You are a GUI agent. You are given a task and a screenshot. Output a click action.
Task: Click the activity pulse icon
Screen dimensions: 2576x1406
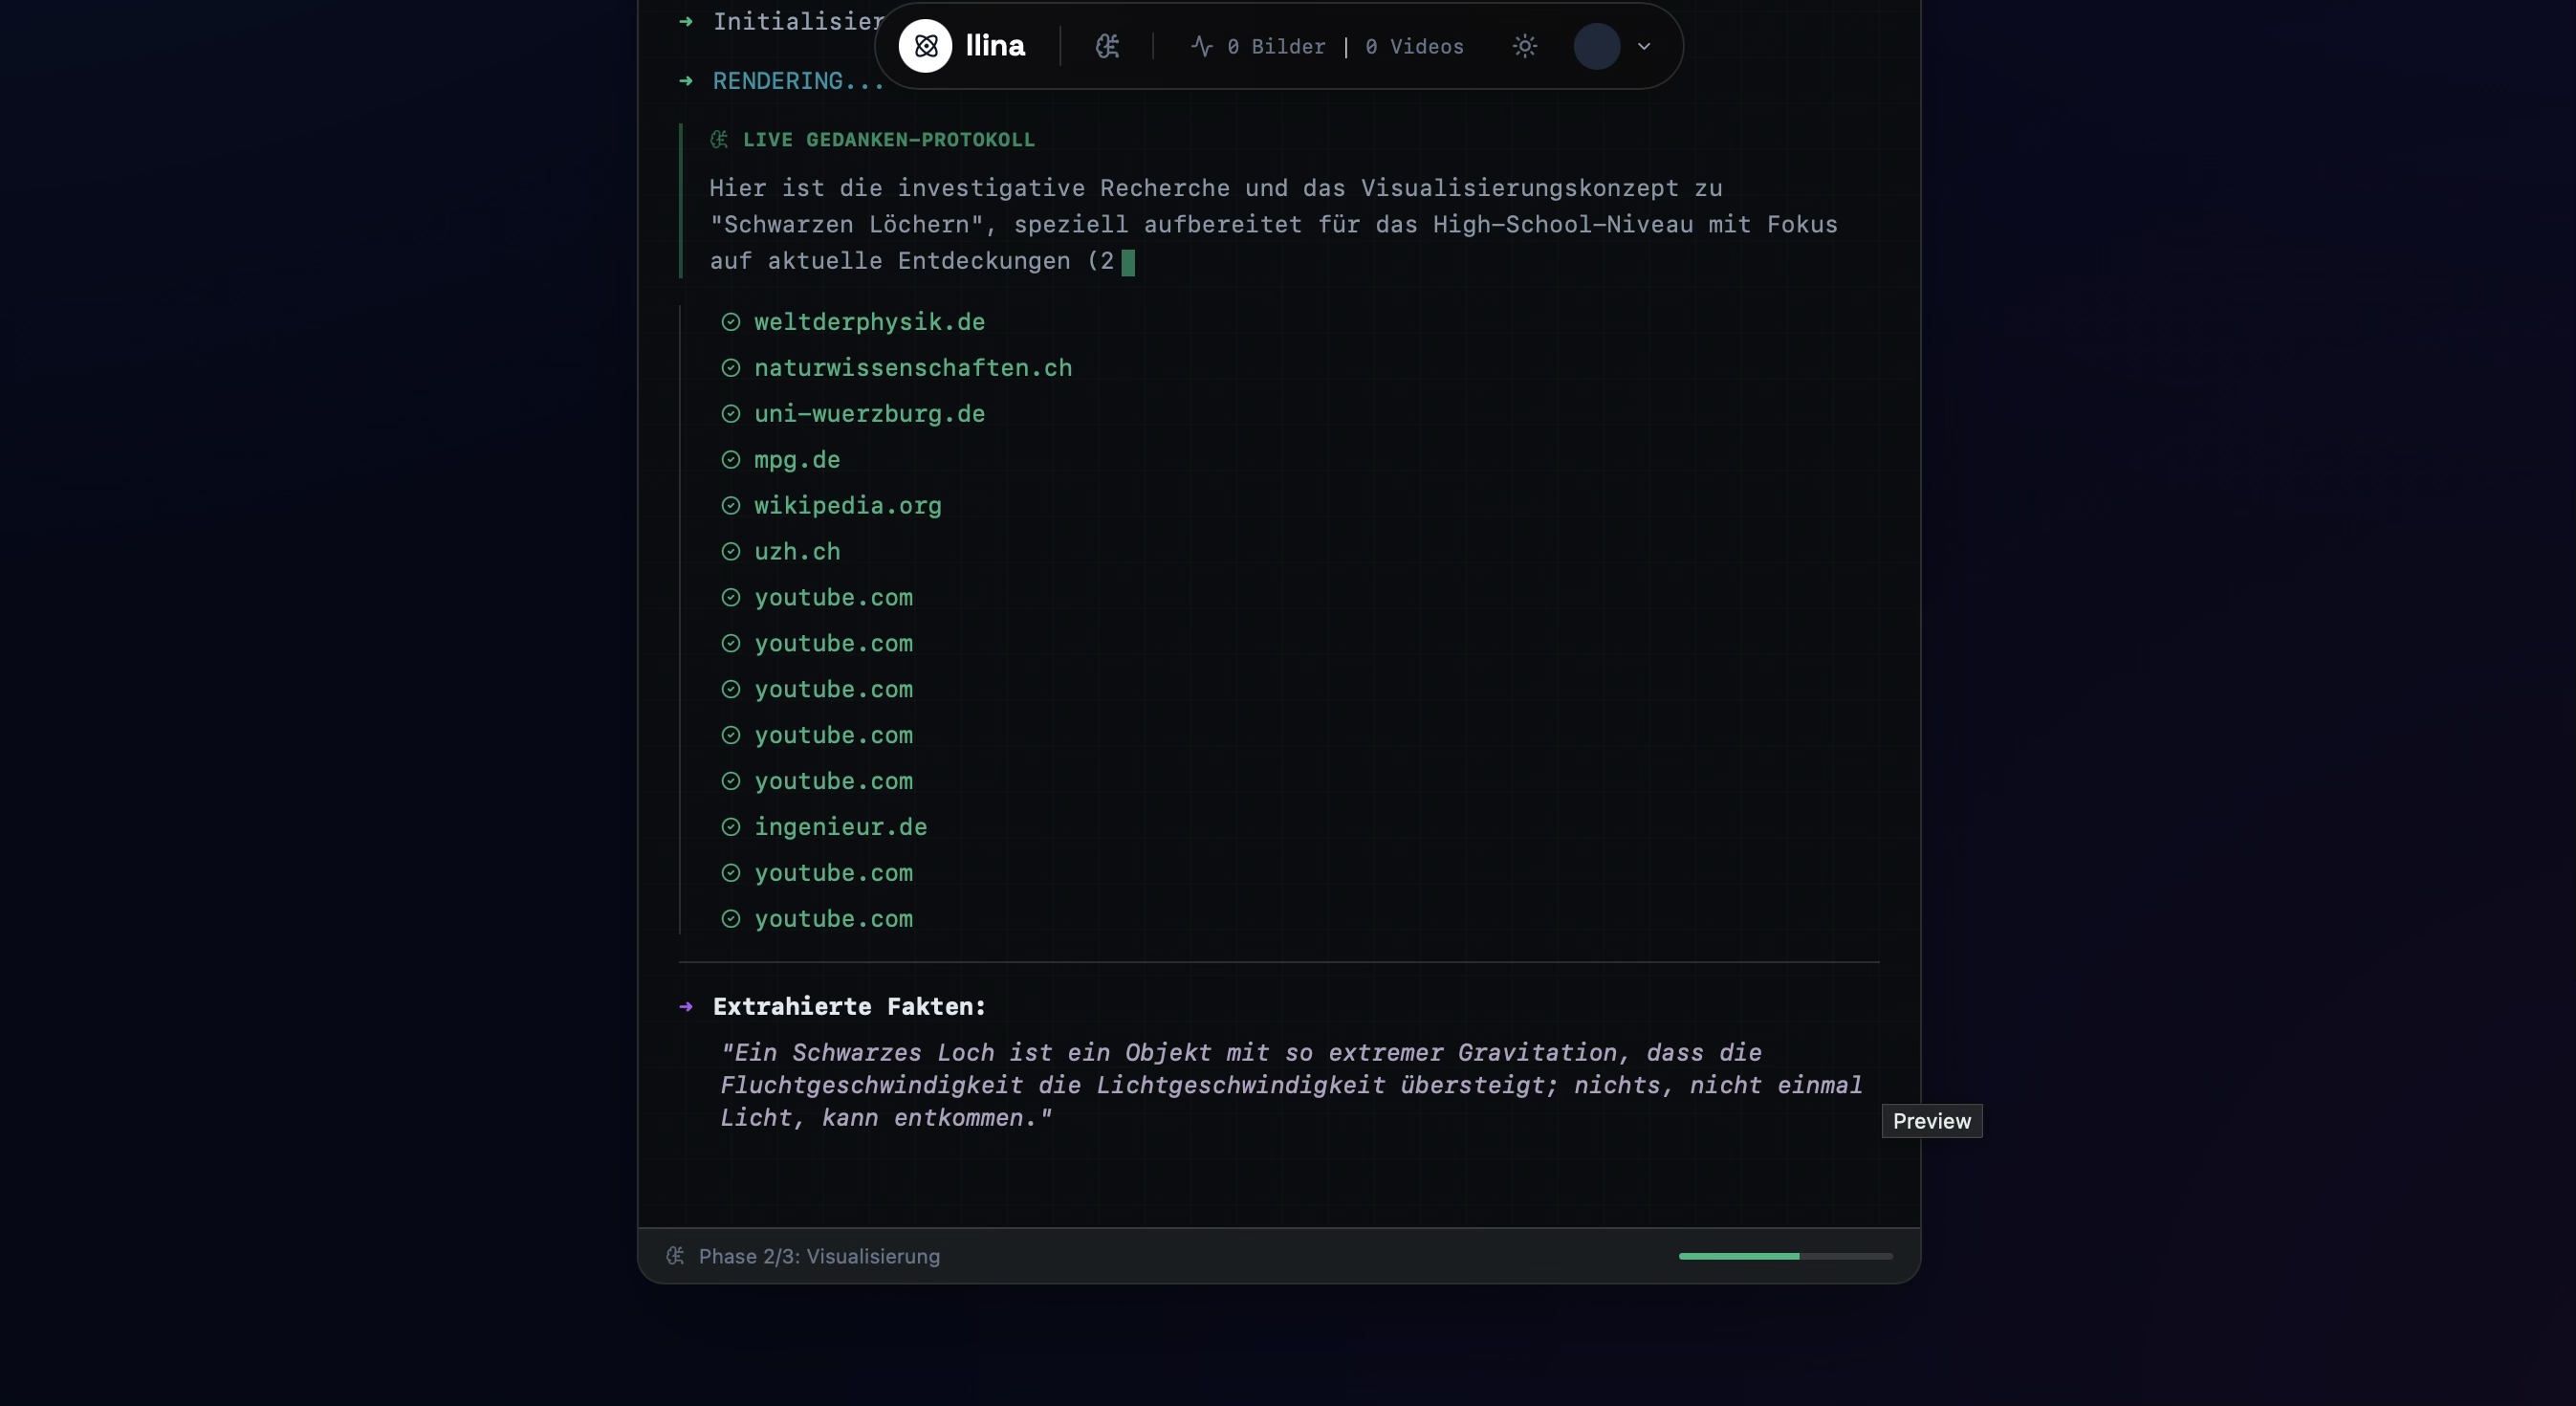click(1202, 46)
